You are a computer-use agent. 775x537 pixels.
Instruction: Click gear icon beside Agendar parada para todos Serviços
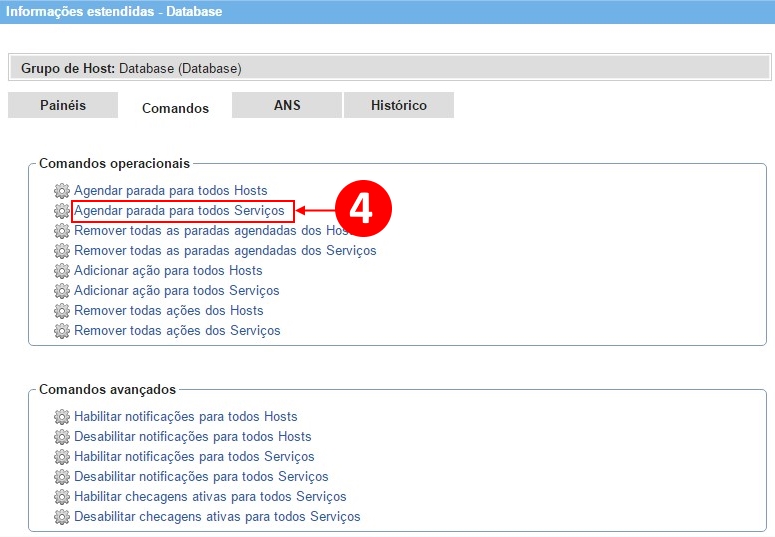(x=62, y=211)
